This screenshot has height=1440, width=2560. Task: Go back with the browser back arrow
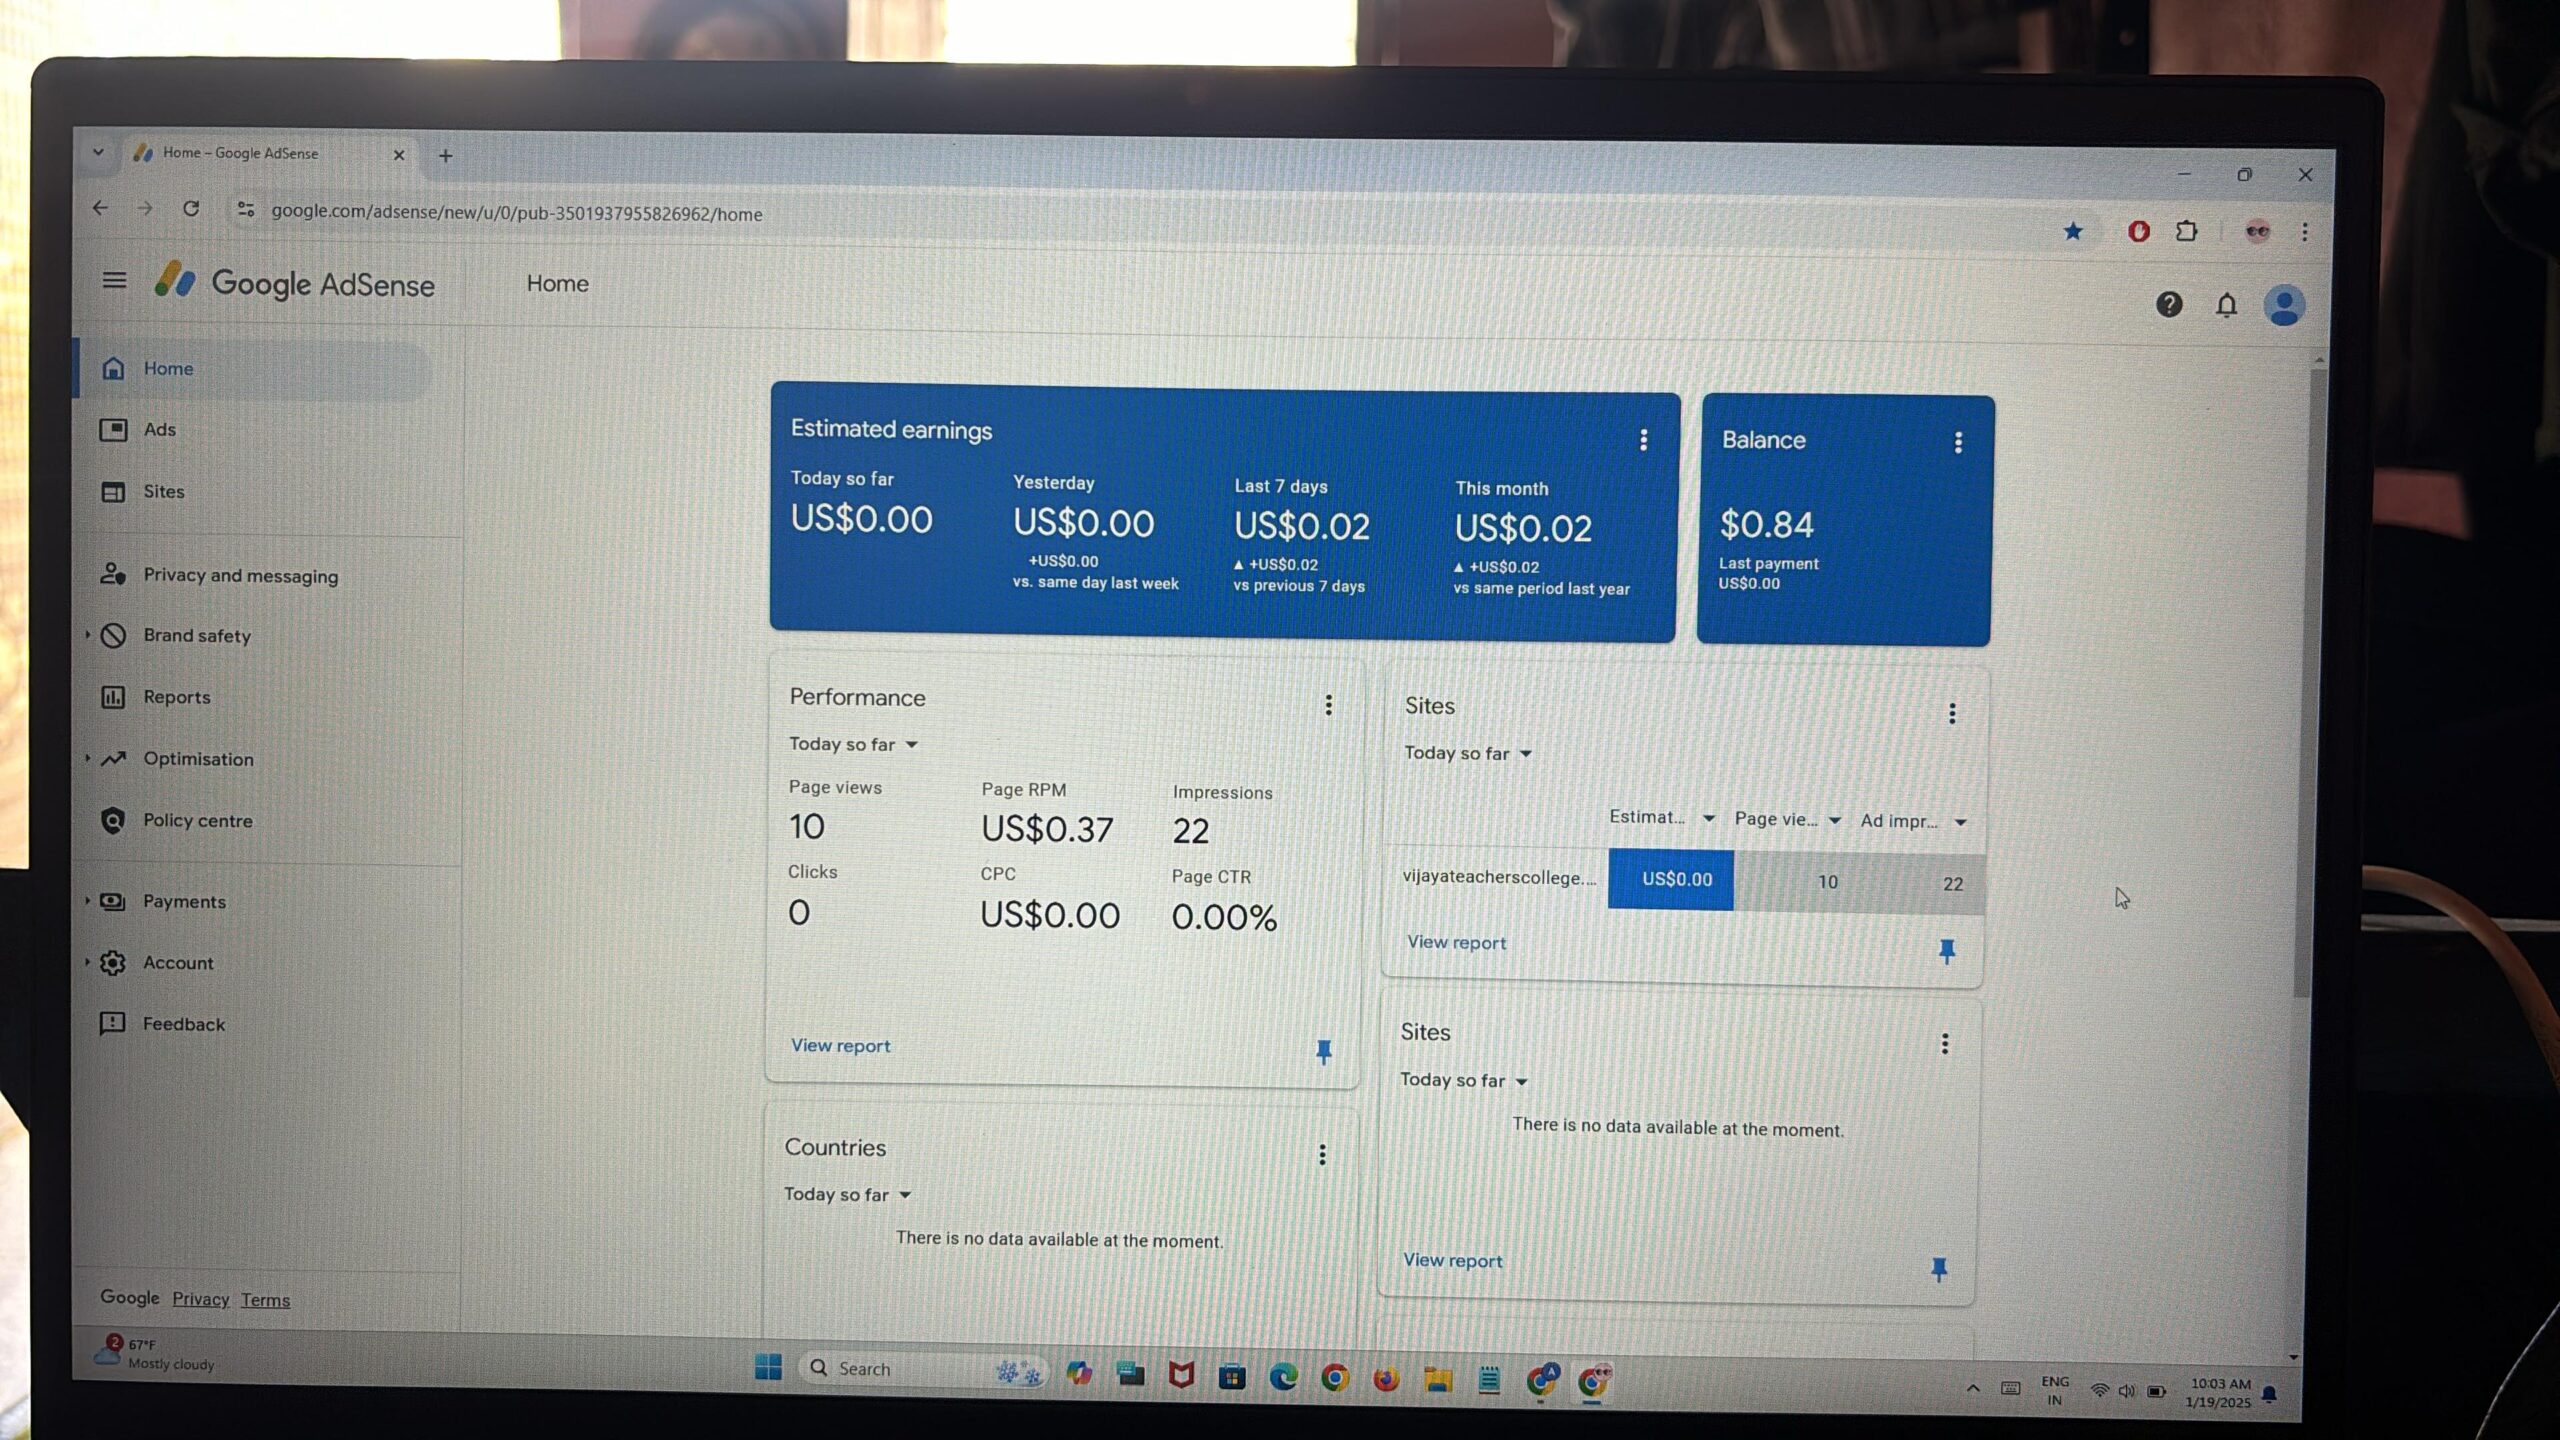coord(100,208)
